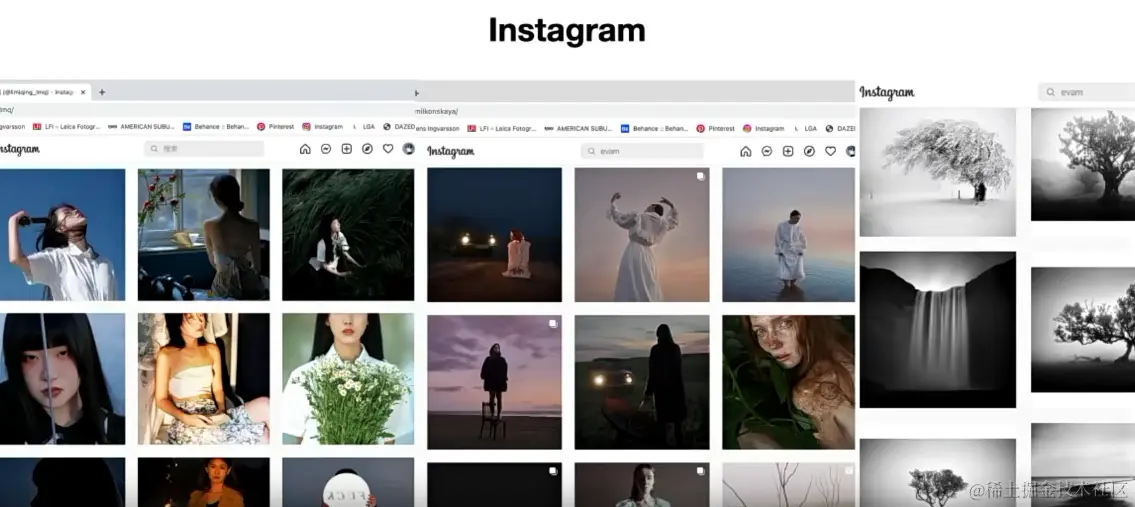Viewport: 1135px width, 507px height.
Task: Open AMERICAN SUBU bookmark in left browser
Action: 142,126
